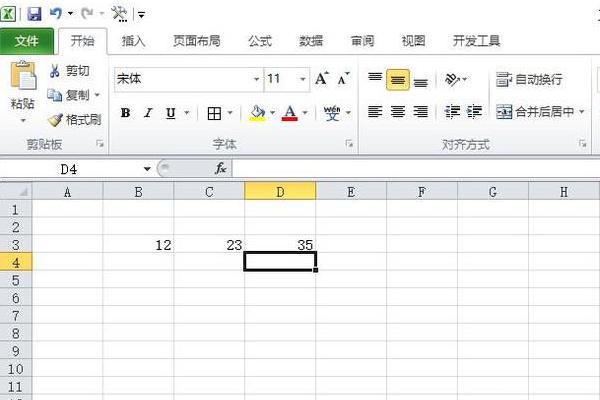Toggle italic formatting

[x=148, y=113]
